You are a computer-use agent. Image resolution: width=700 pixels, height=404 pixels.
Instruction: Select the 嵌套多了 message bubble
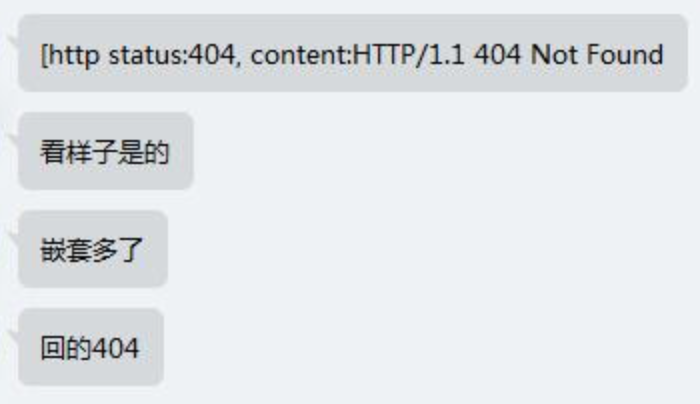point(93,249)
